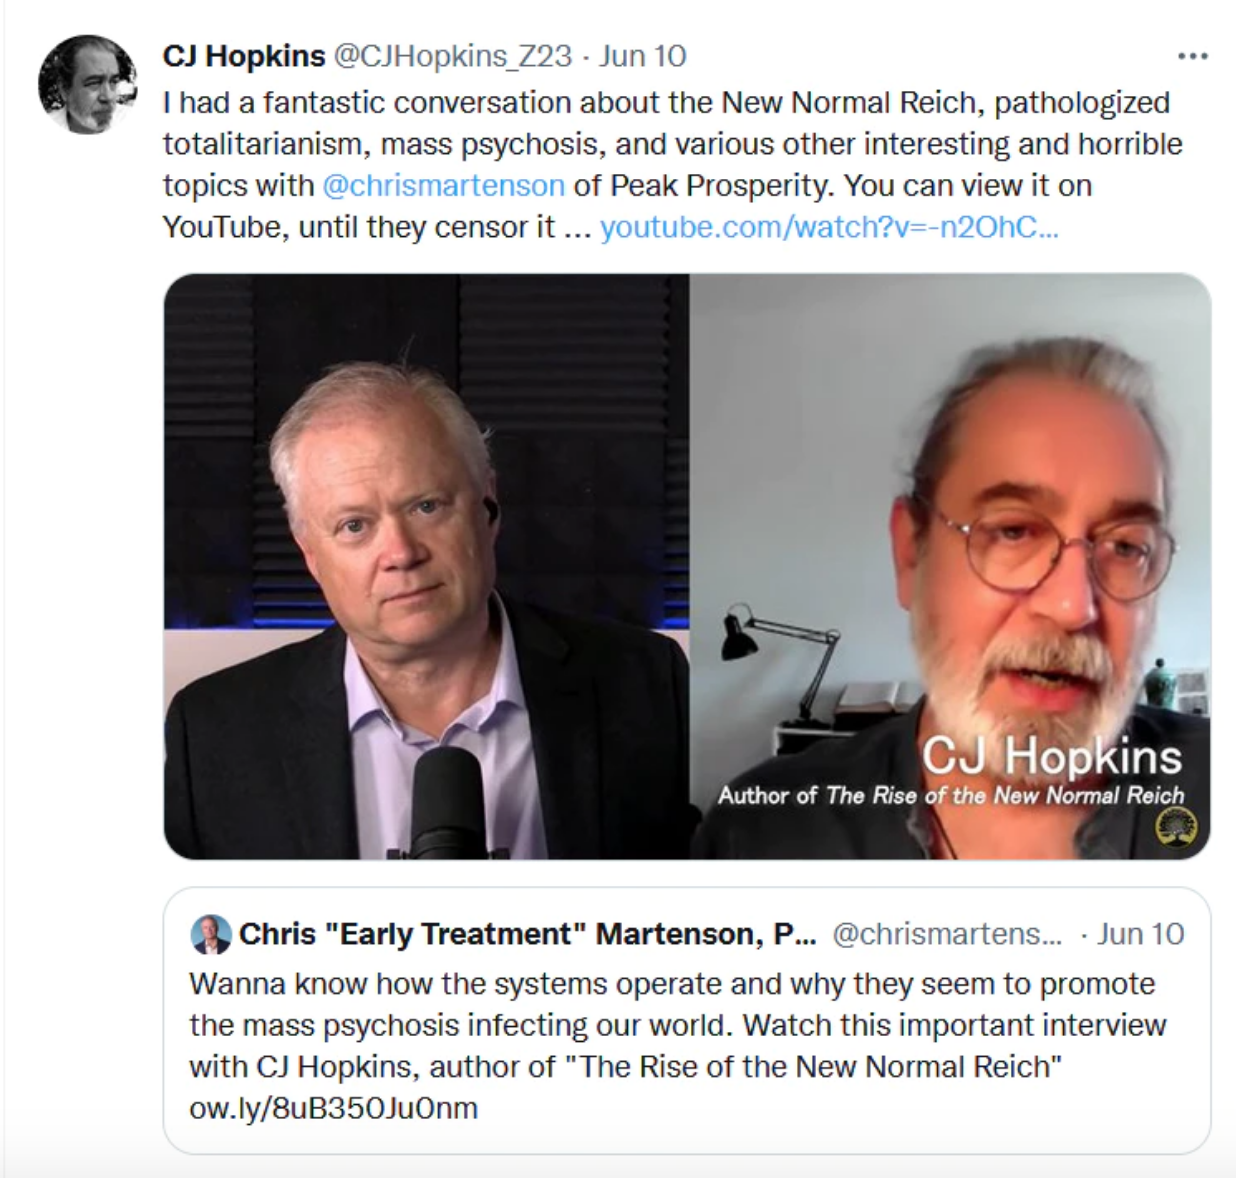
Task: Open the video preview of Chris Martenson
Action: point(427,566)
